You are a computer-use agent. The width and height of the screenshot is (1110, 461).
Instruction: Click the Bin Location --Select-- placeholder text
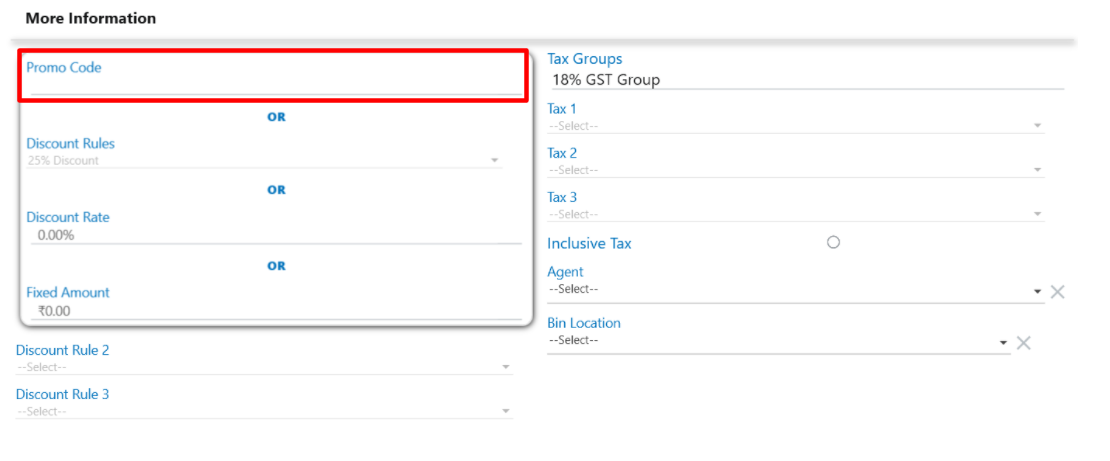tap(573, 340)
